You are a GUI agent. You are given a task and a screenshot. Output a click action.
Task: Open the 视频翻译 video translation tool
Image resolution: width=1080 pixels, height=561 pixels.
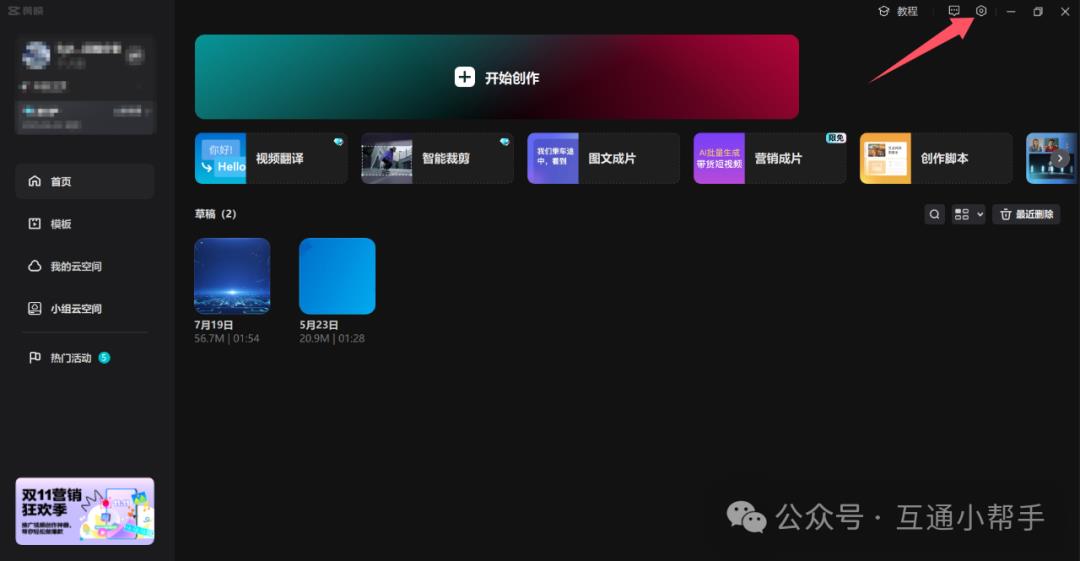pyautogui.click(x=271, y=158)
